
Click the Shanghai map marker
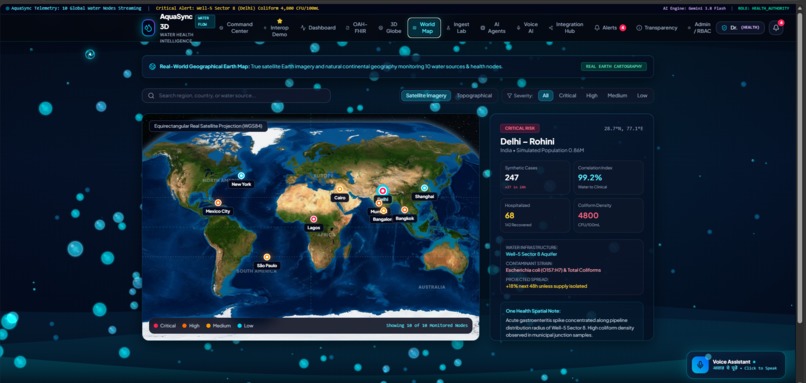click(424, 188)
